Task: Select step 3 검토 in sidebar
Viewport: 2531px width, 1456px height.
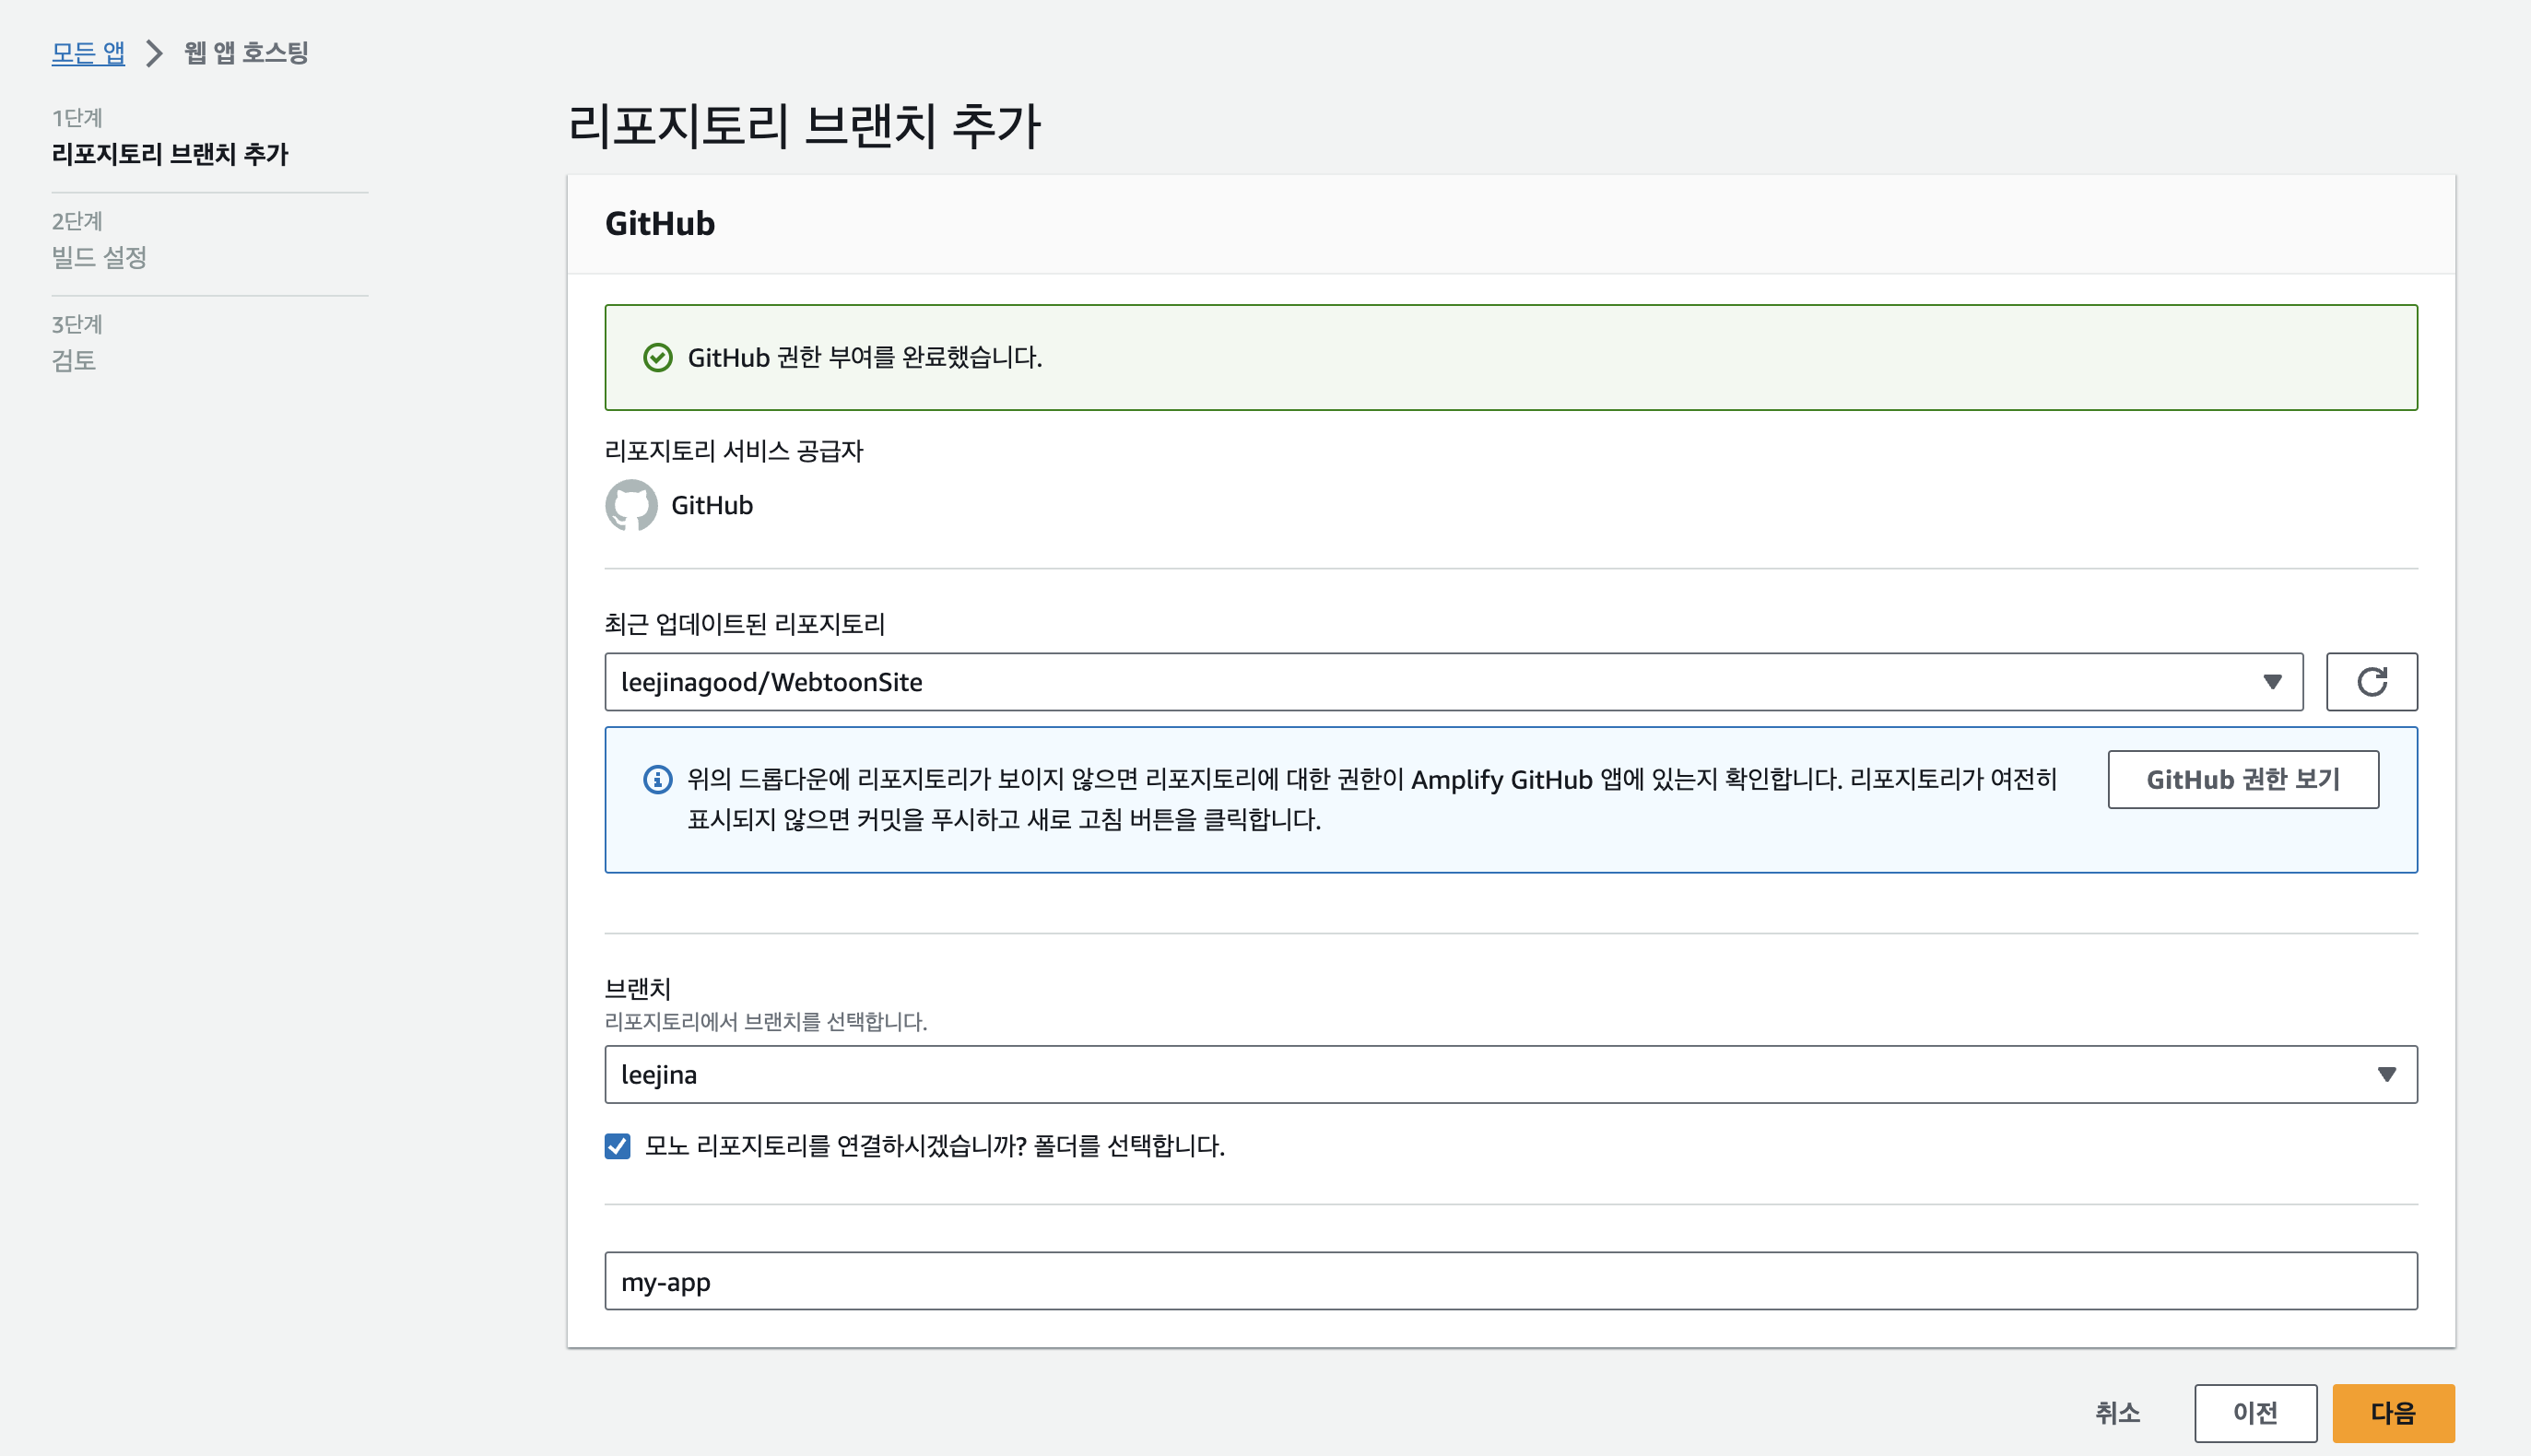Action: tap(74, 360)
